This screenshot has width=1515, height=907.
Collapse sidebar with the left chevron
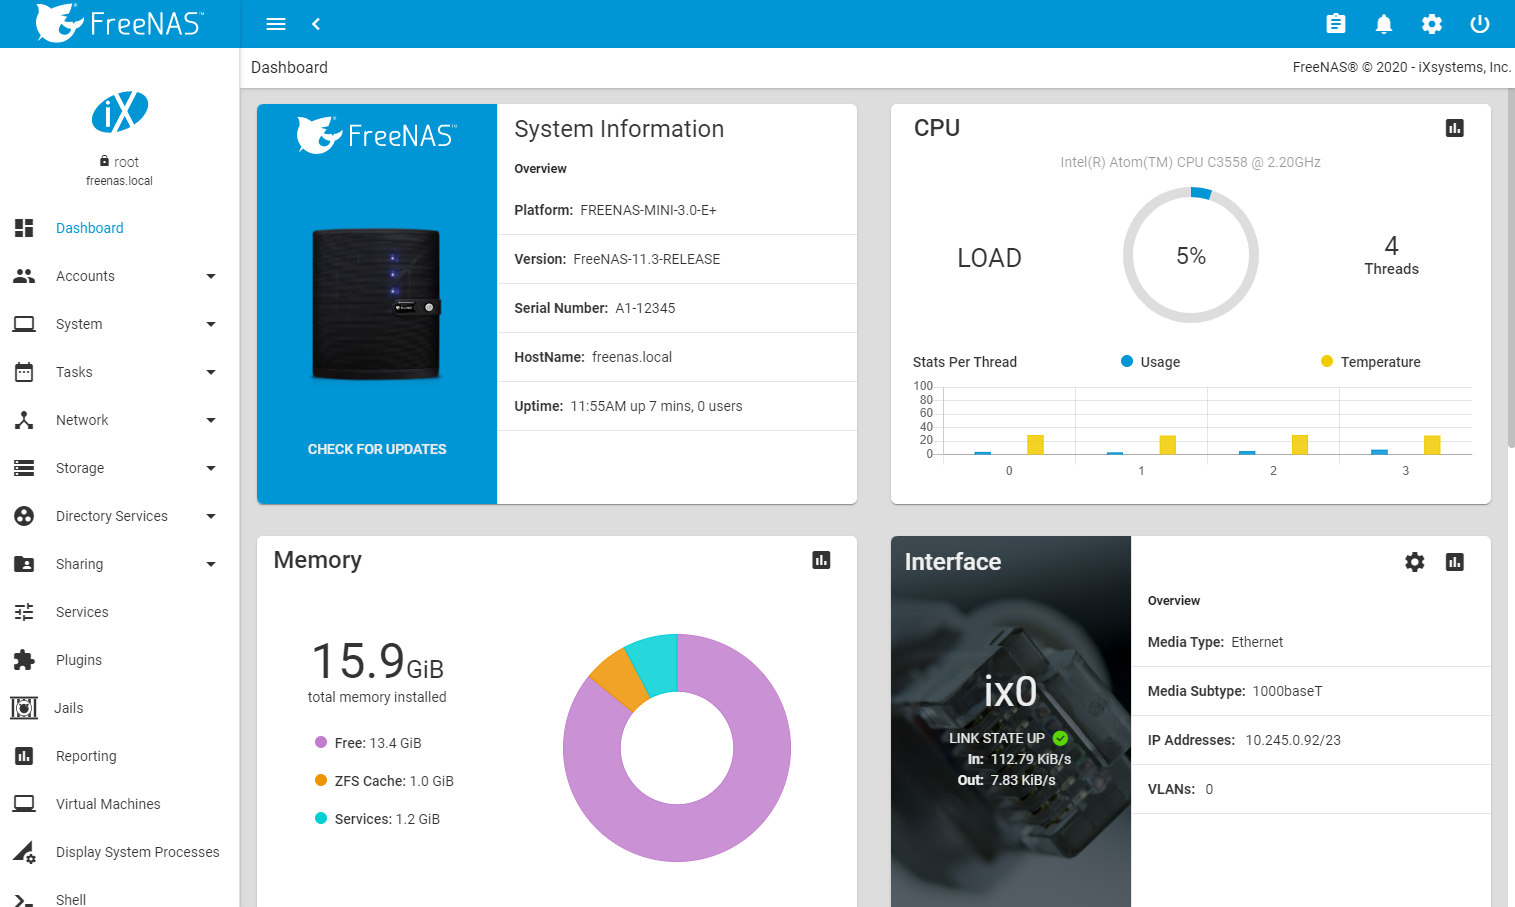click(x=316, y=24)
